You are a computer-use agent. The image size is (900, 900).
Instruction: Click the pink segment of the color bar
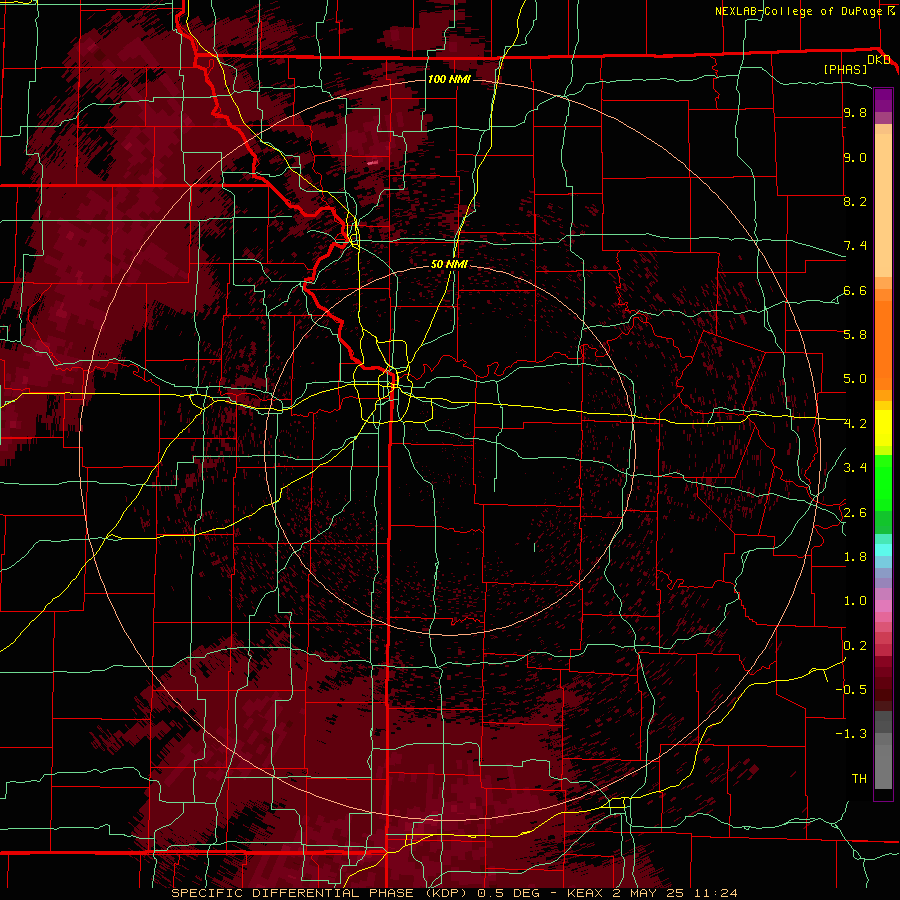coord(883,607)
